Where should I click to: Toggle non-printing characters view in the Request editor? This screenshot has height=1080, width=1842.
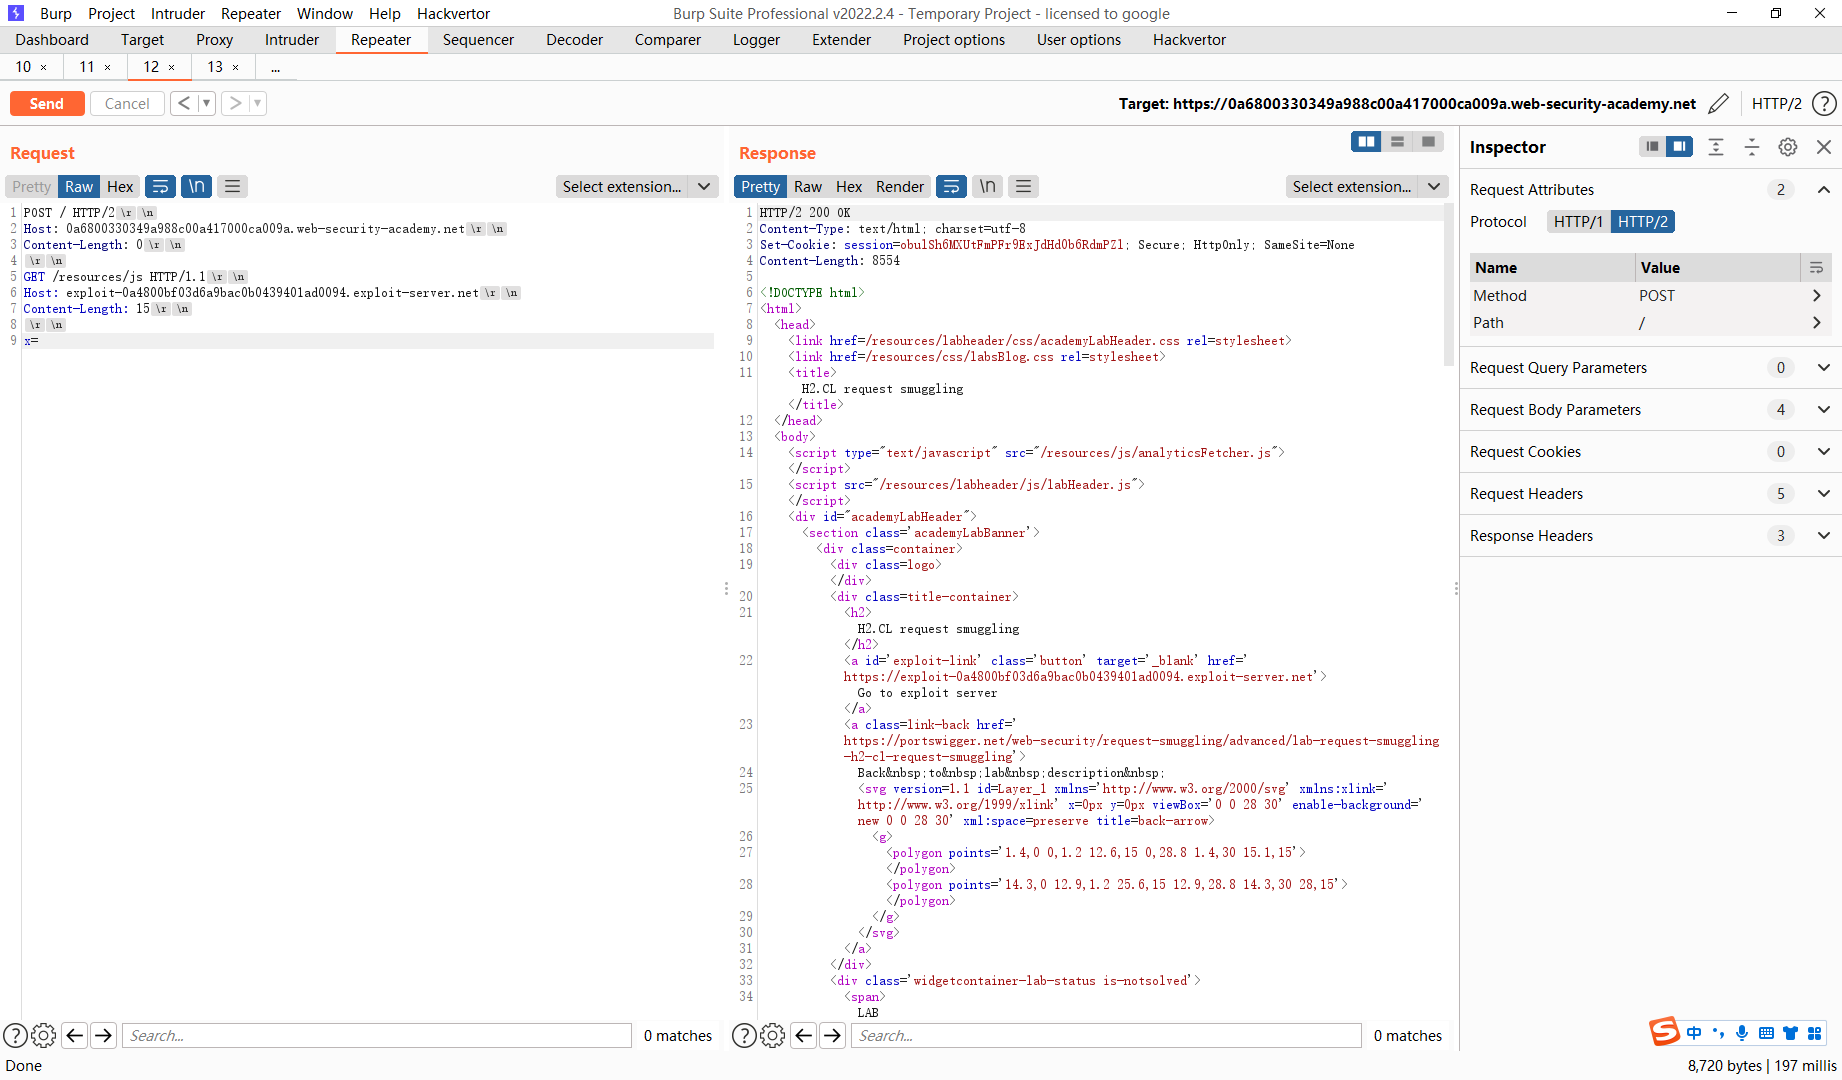point(196,186)
